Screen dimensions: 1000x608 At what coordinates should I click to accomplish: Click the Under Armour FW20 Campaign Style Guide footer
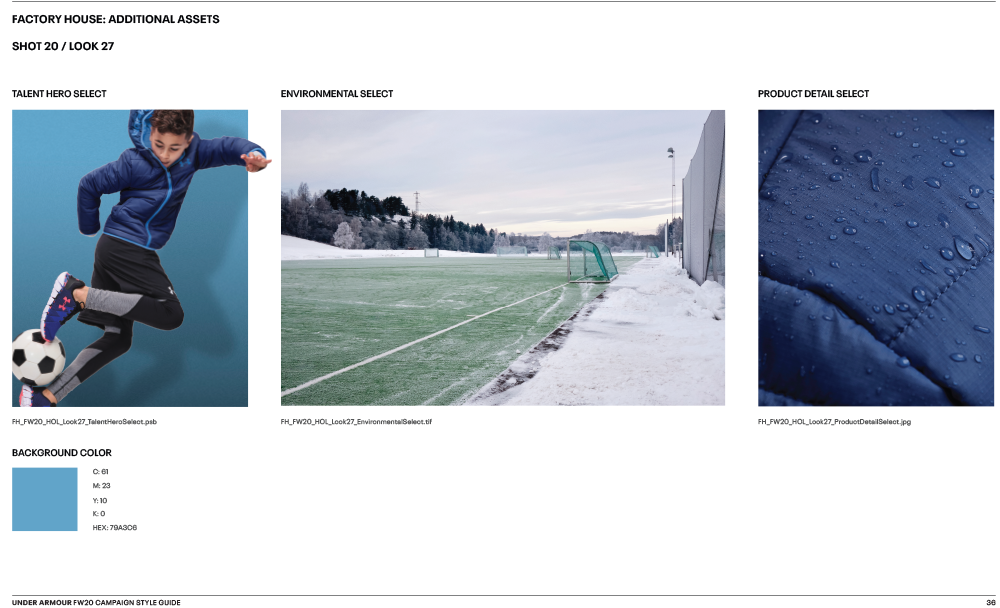point(96,602)
